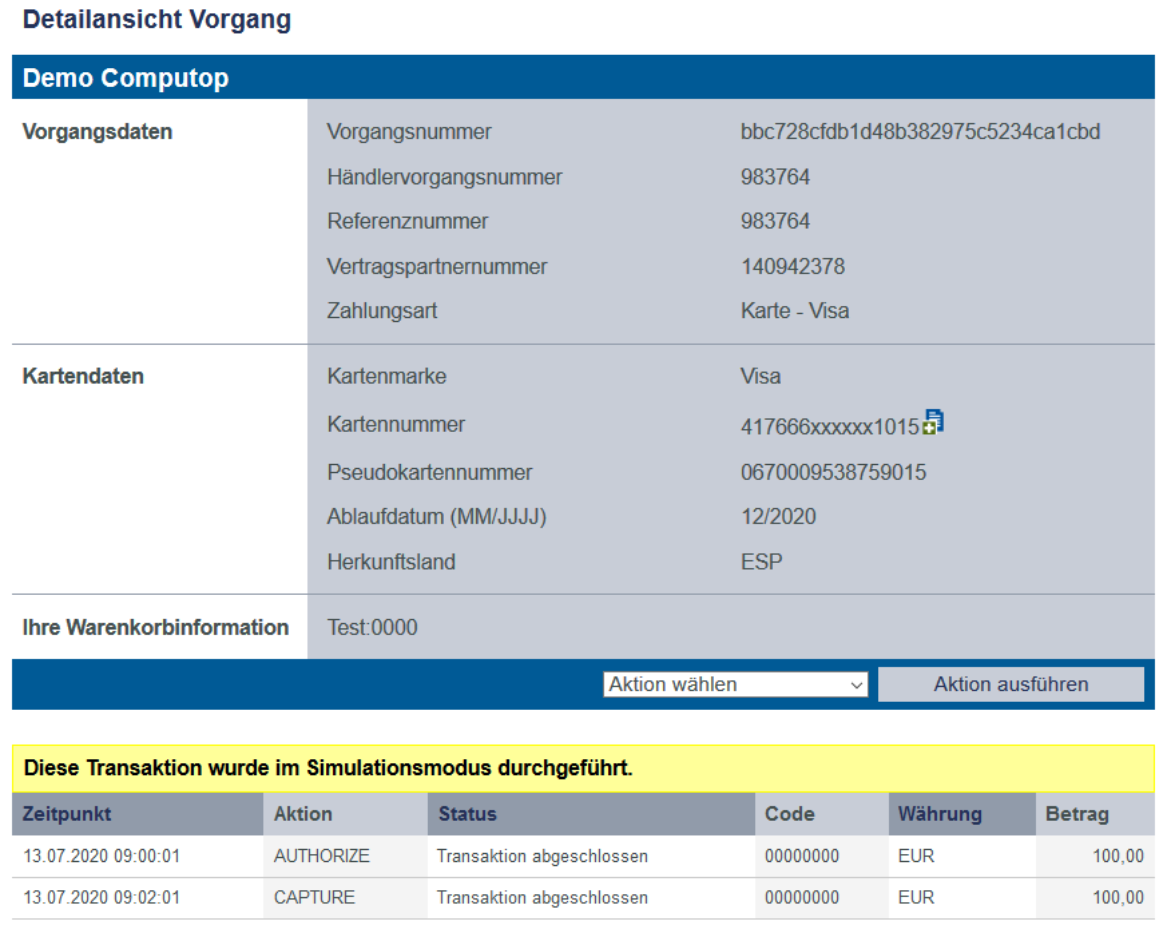Screen dimensions: 1171x925
Task: Select the Status column header
Action: click(591, 814)
